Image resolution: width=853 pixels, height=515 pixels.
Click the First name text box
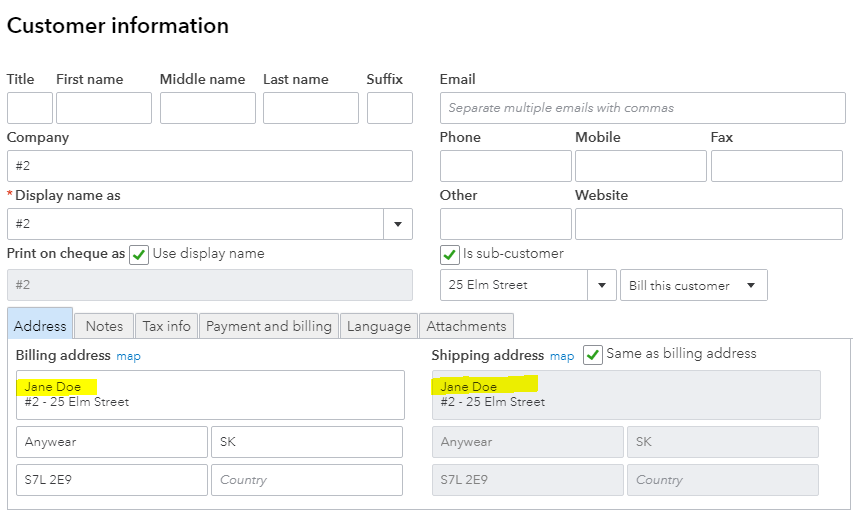tap(104, 108)
